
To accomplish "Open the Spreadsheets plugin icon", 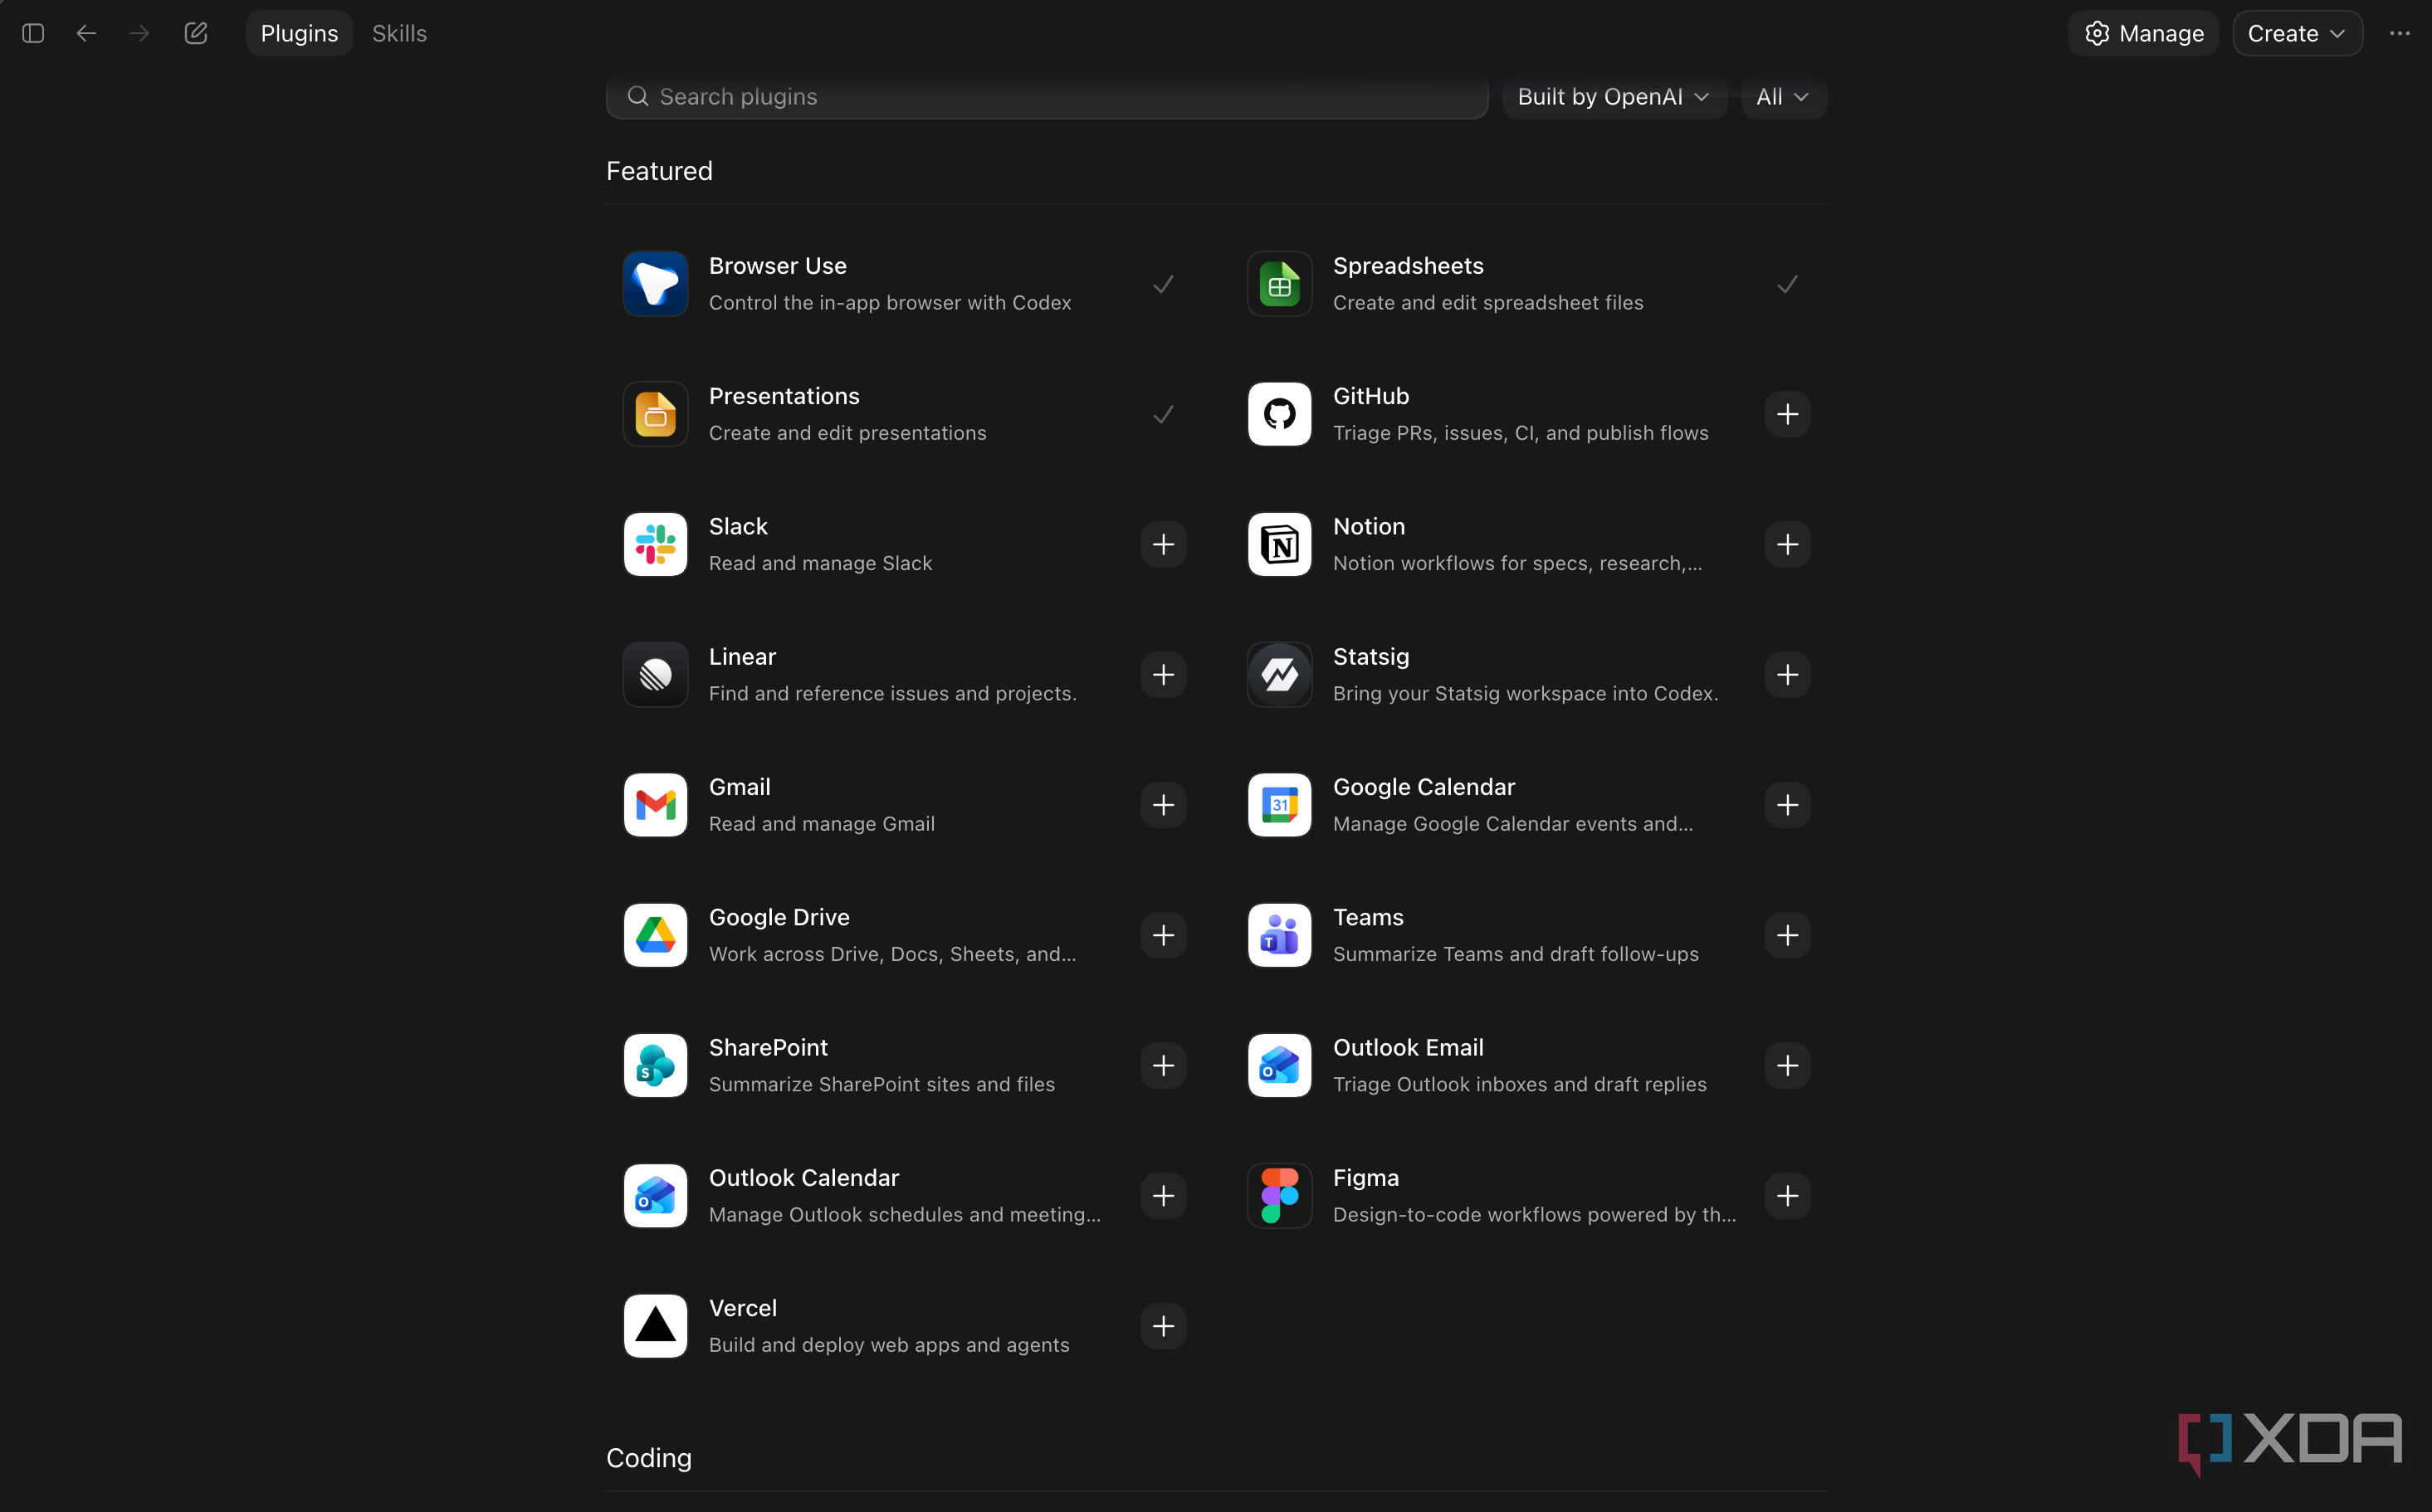I will (1279, 284).
